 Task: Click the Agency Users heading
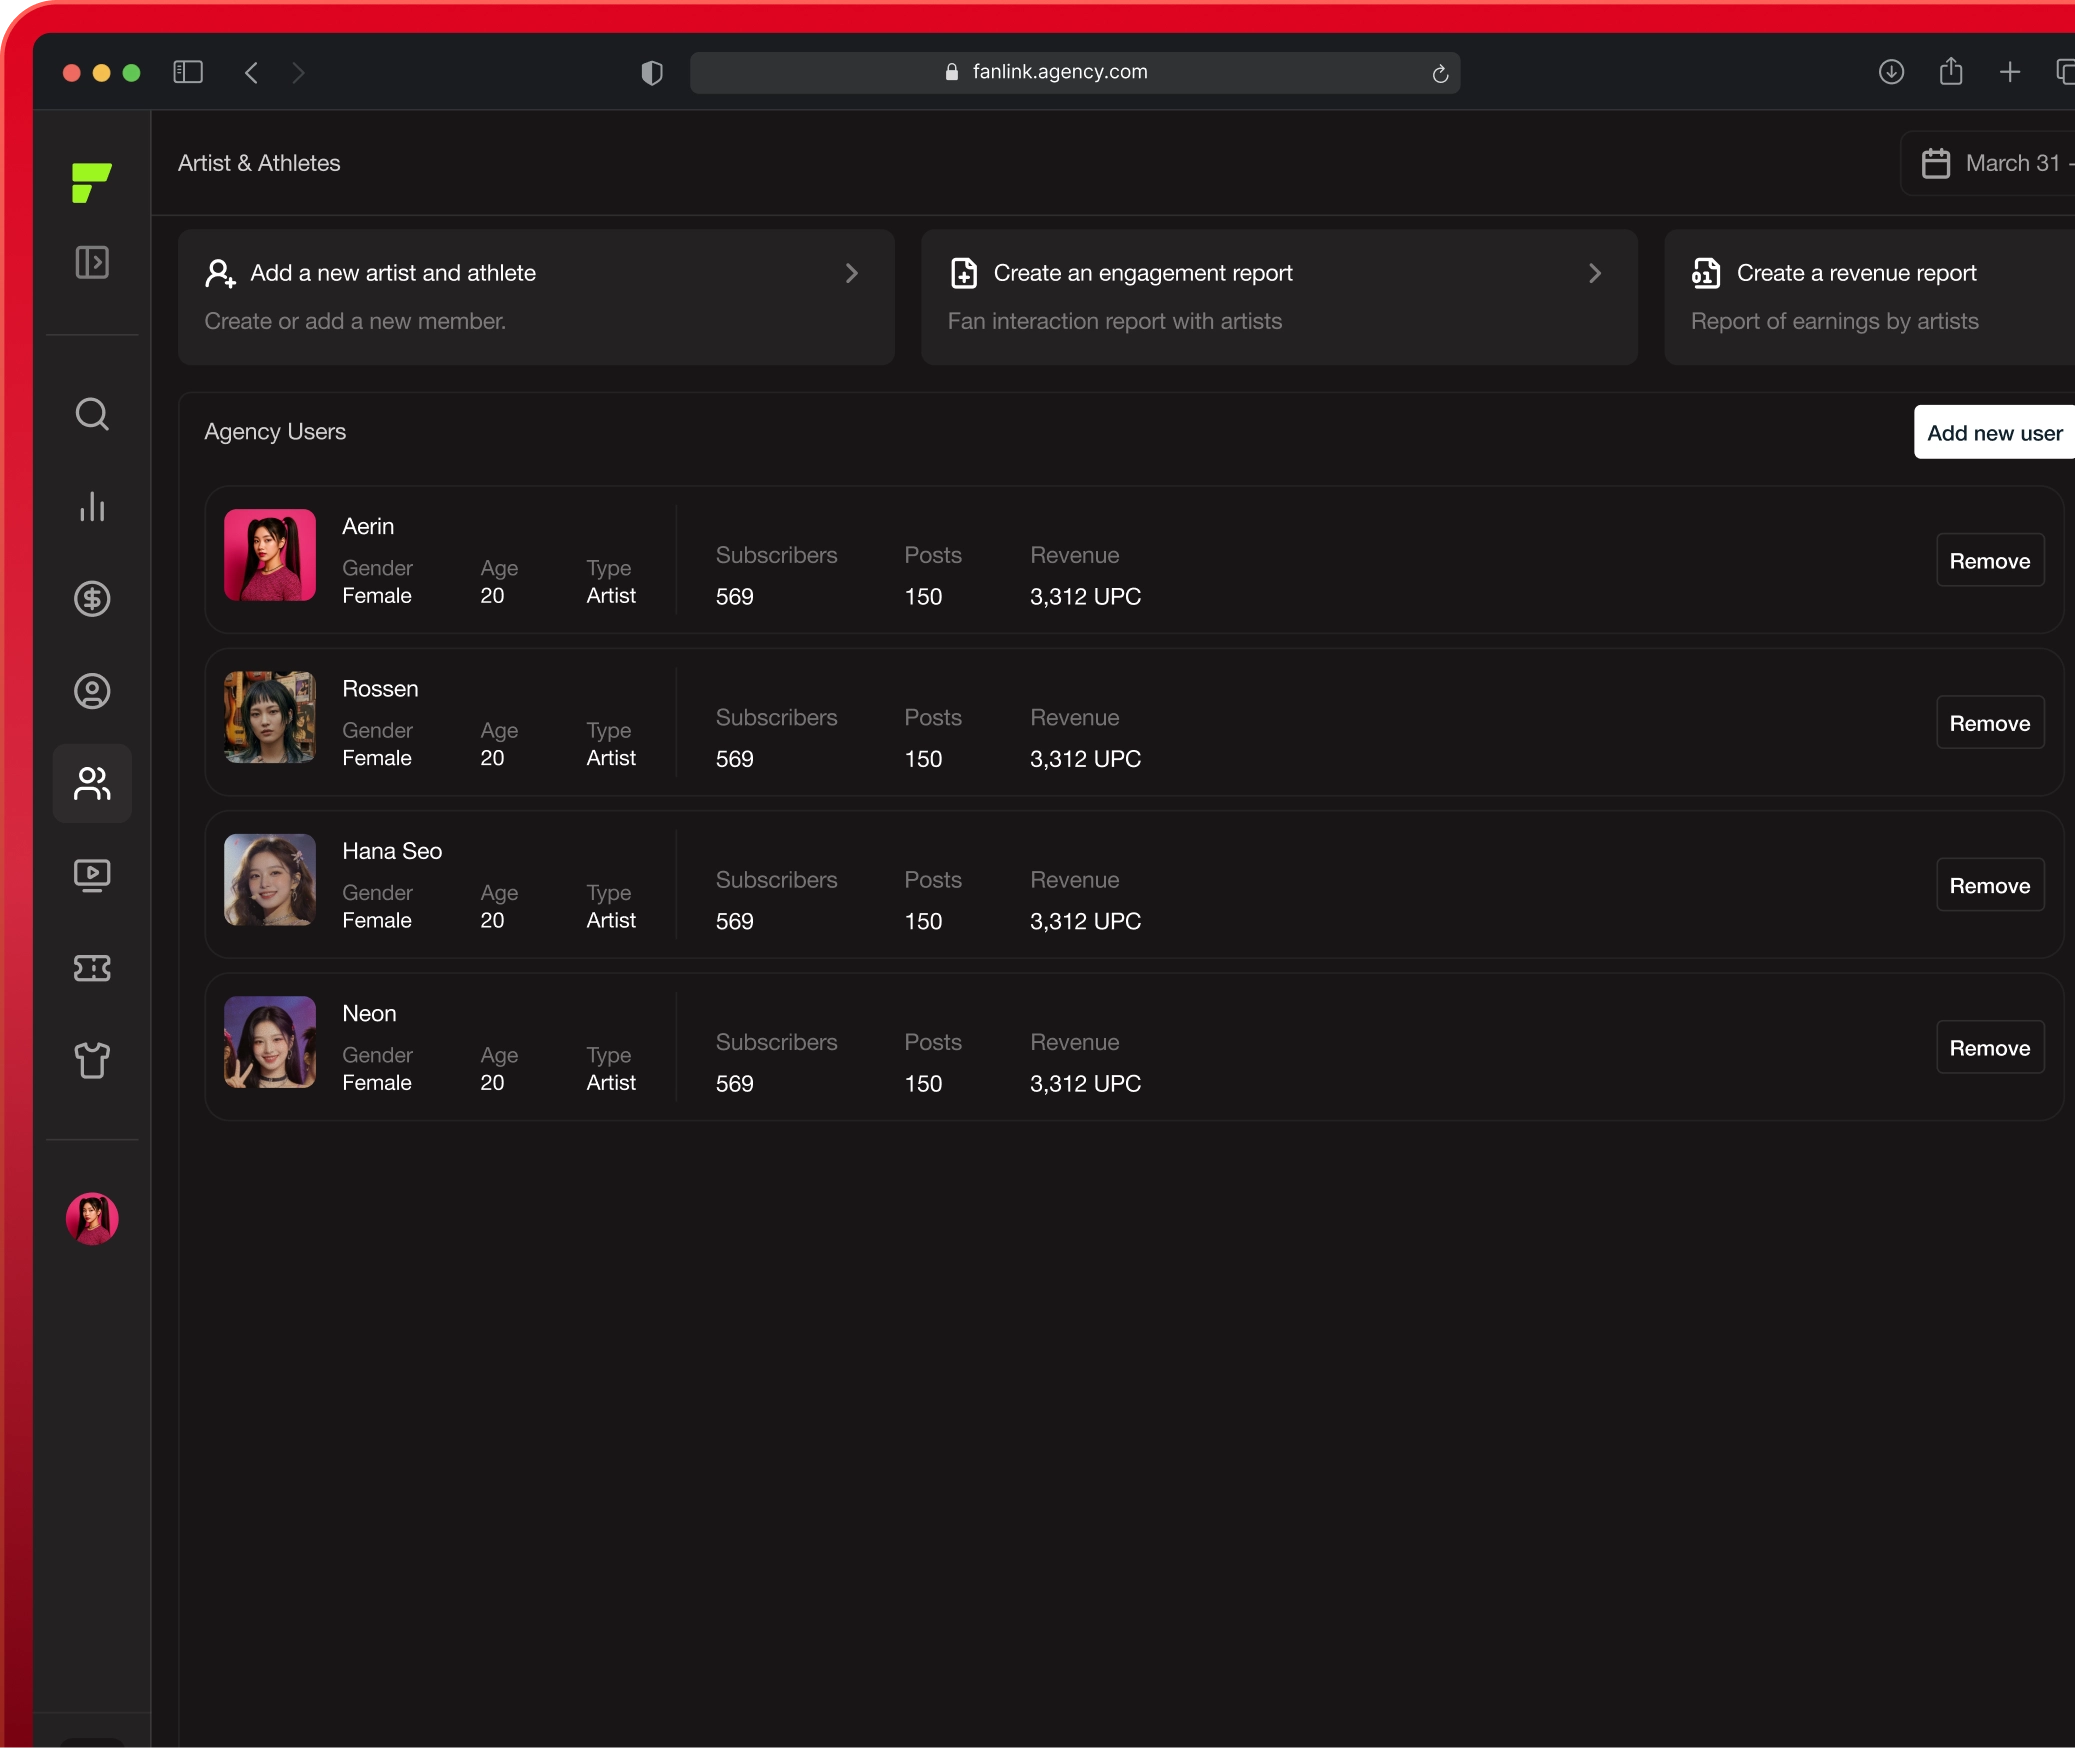click(275, 431)
